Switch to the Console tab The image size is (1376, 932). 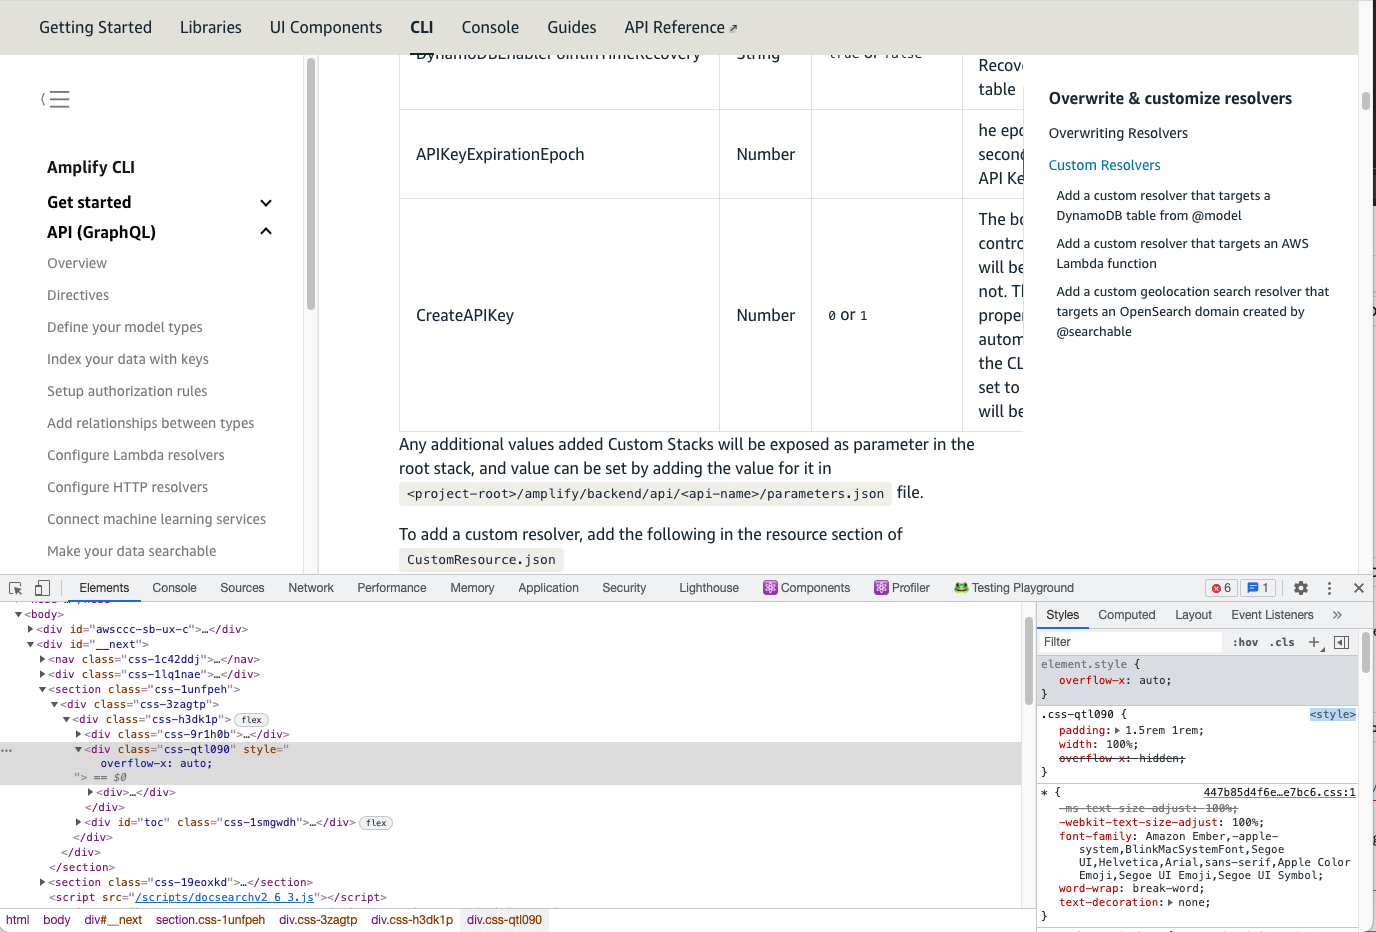point(174,588)
